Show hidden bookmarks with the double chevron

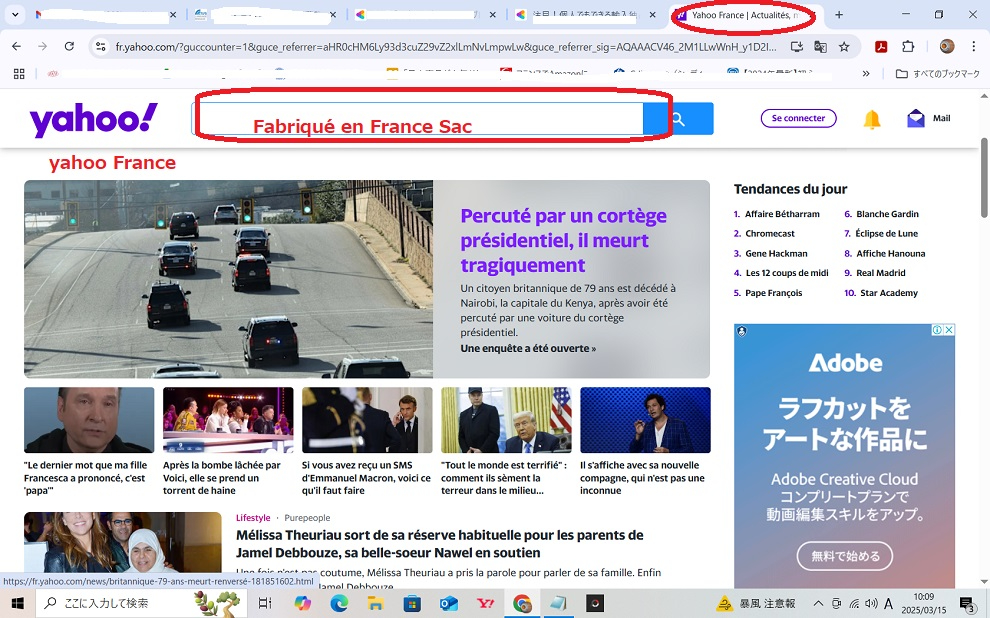[866, 74]
